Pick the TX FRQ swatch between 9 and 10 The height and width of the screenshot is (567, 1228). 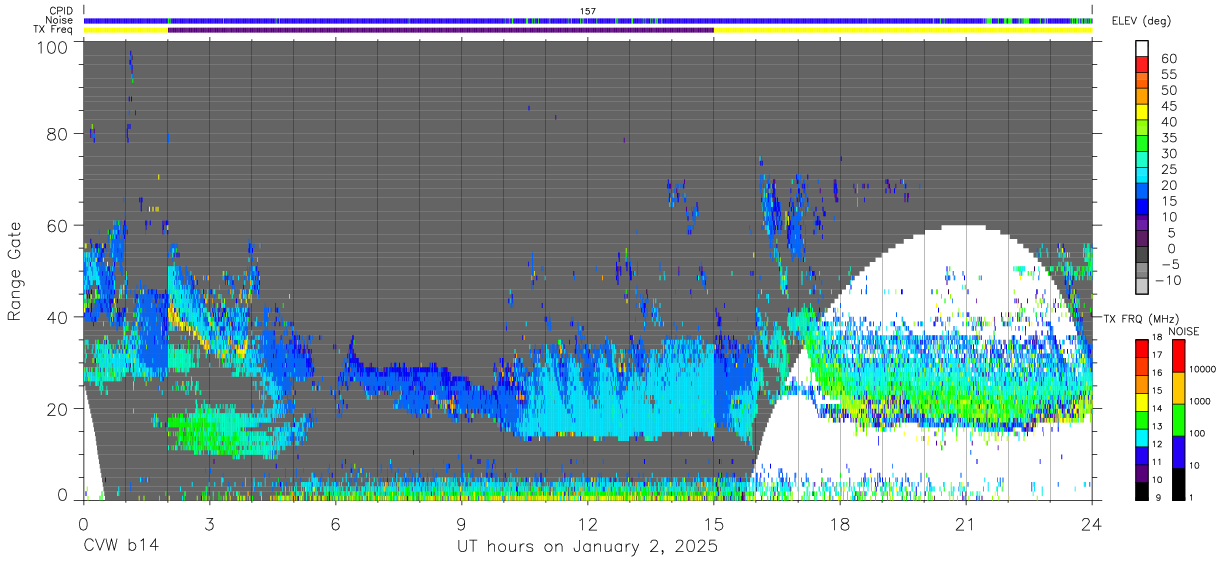click(x=1142, y=491)
